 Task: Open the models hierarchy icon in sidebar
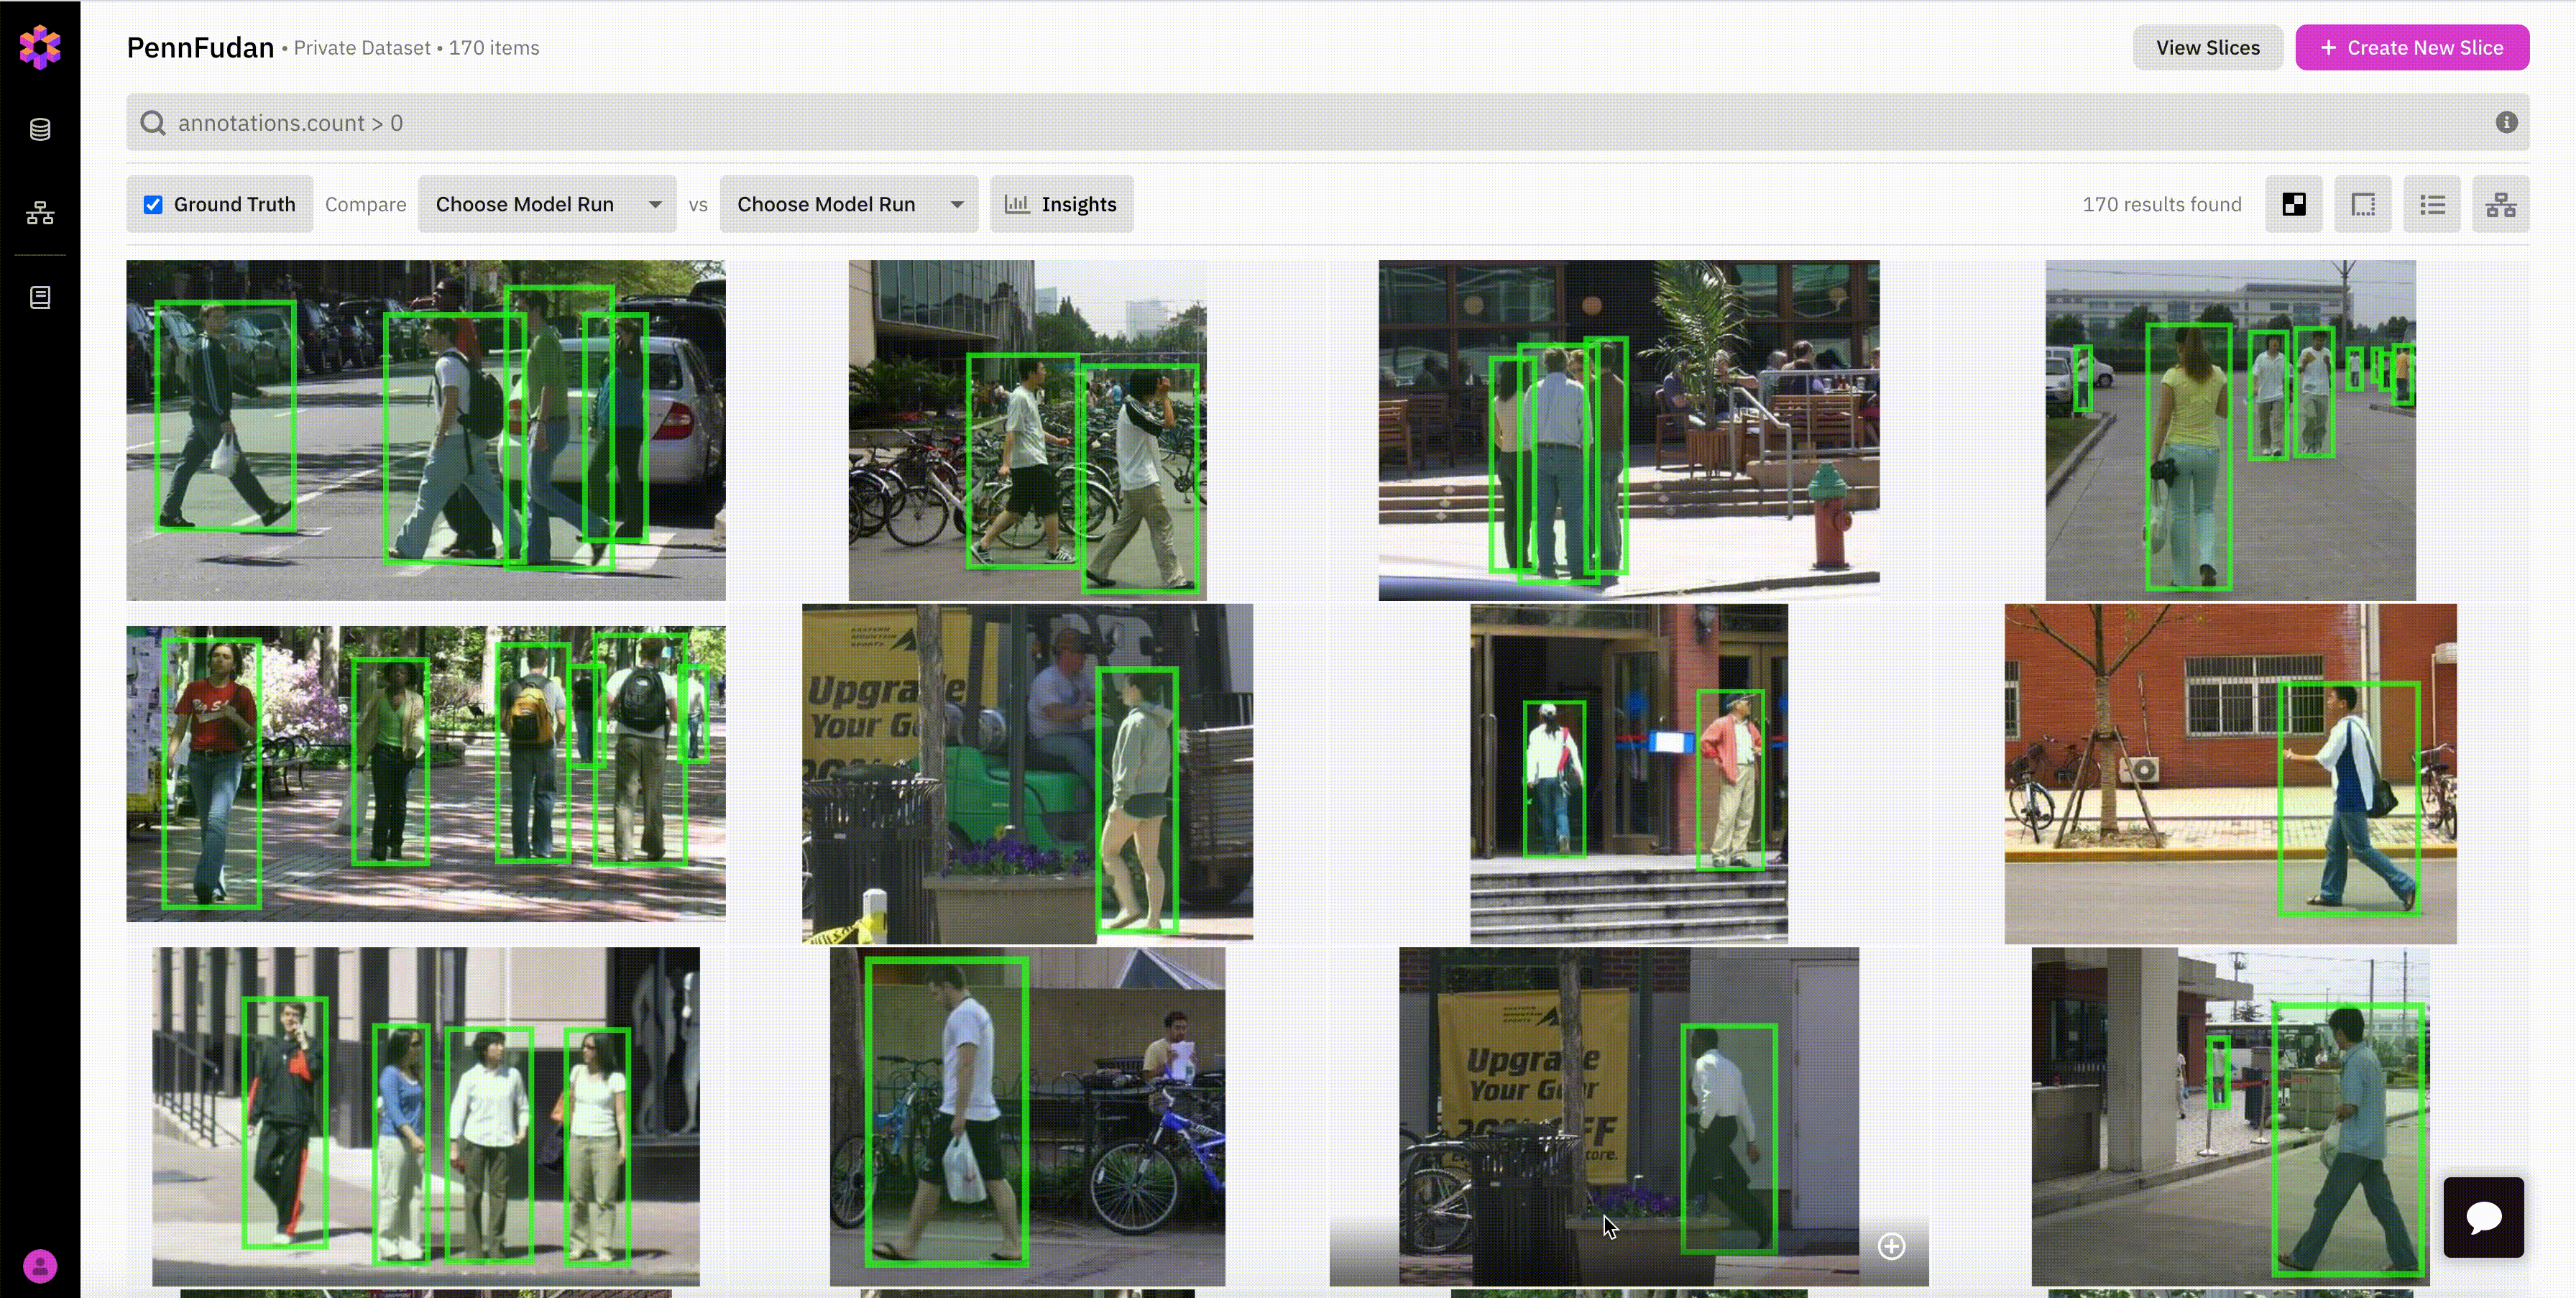[40, 213]
